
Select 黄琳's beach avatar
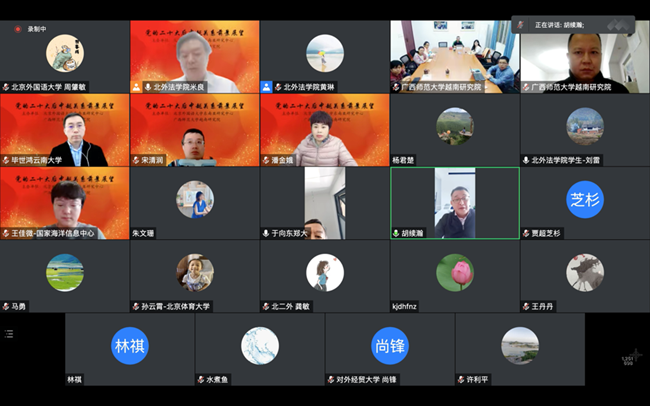click(325, 53)
